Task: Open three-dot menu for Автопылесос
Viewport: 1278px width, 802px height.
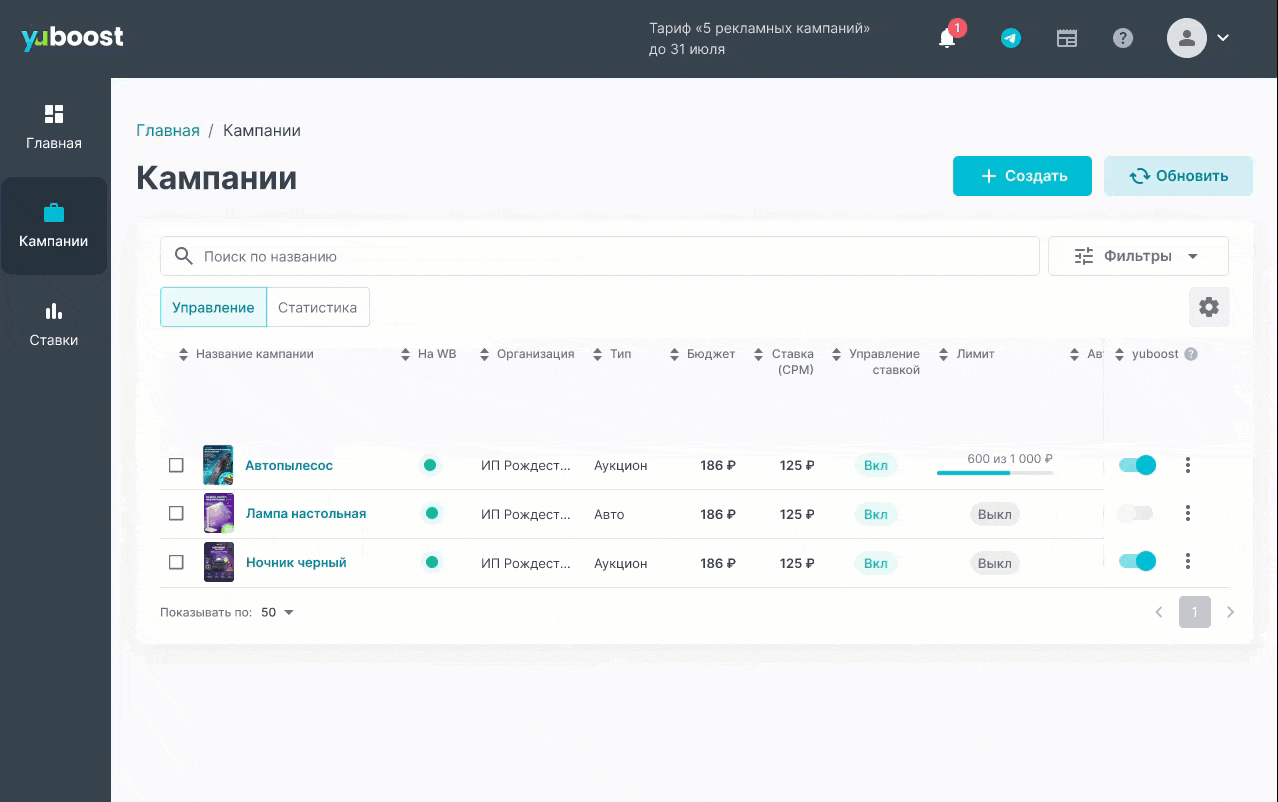Action: point(1188,465)
